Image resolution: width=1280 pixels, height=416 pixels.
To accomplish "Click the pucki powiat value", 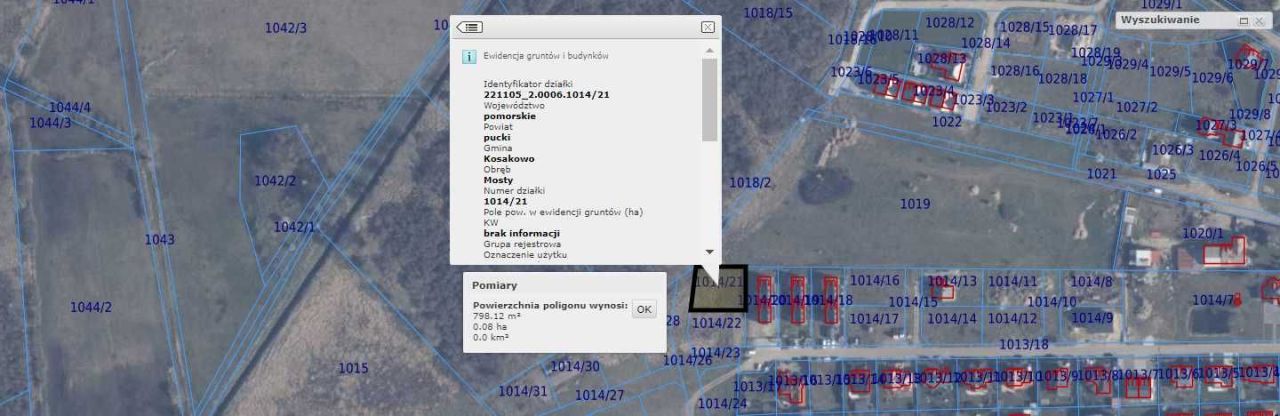I will [497, 138].
